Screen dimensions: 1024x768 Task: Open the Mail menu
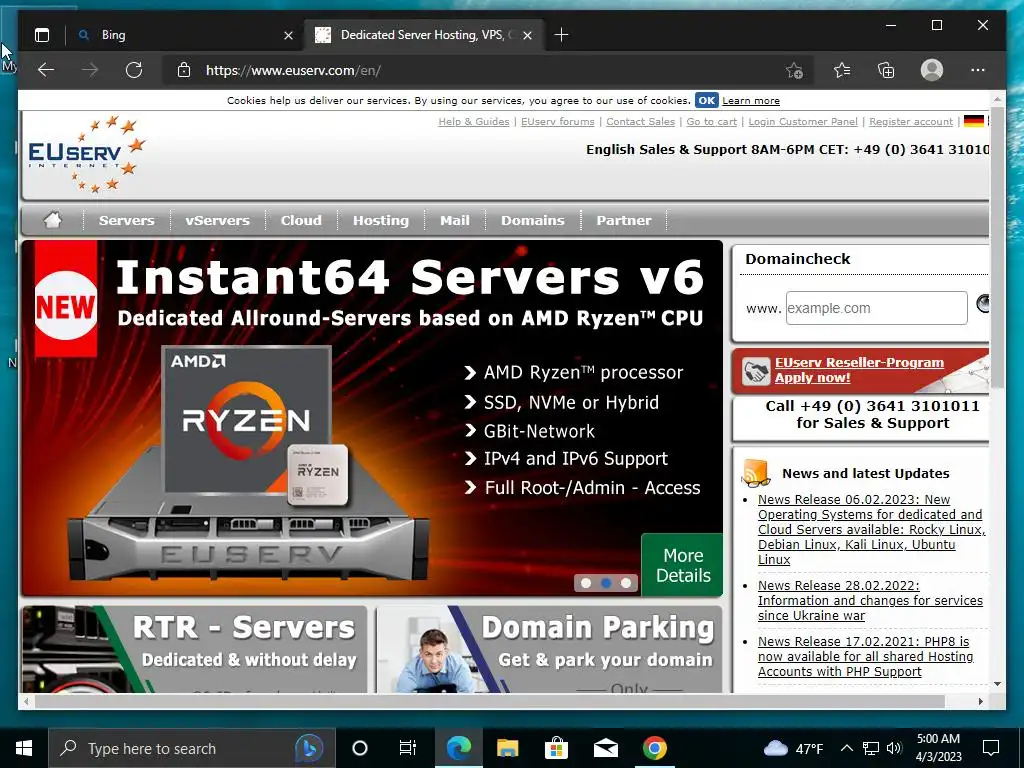click(455, 221)
